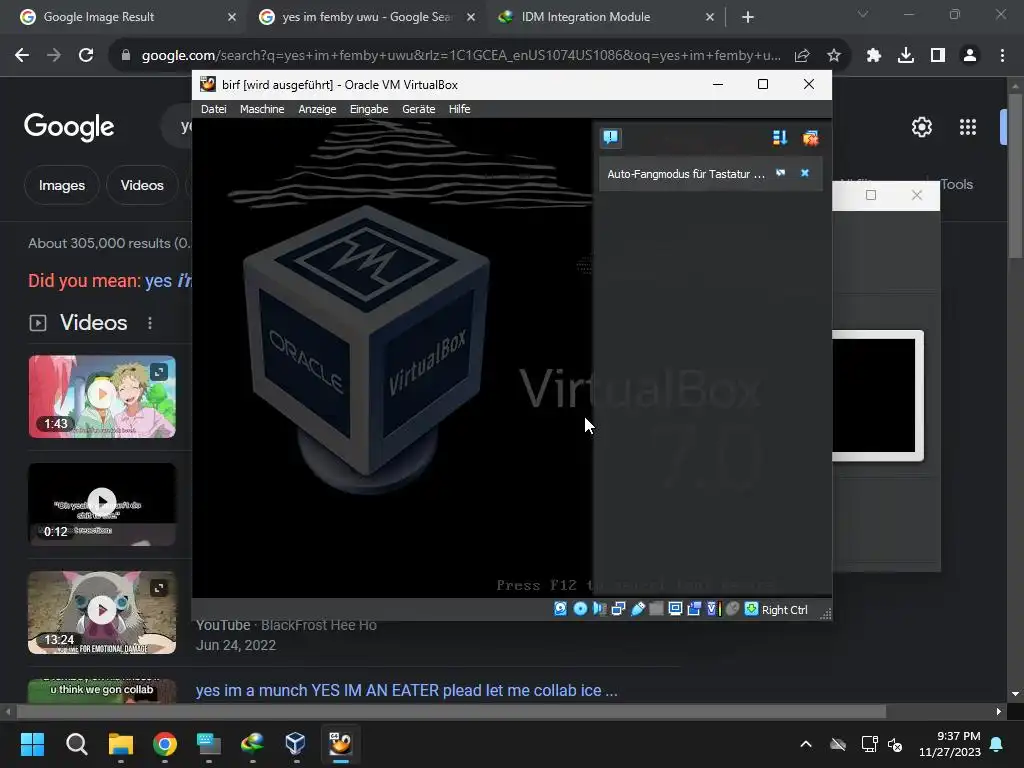Click the VirtualBox audio status icon
The width and height of the screenshot is (1024, 768).
click(599, 609)
